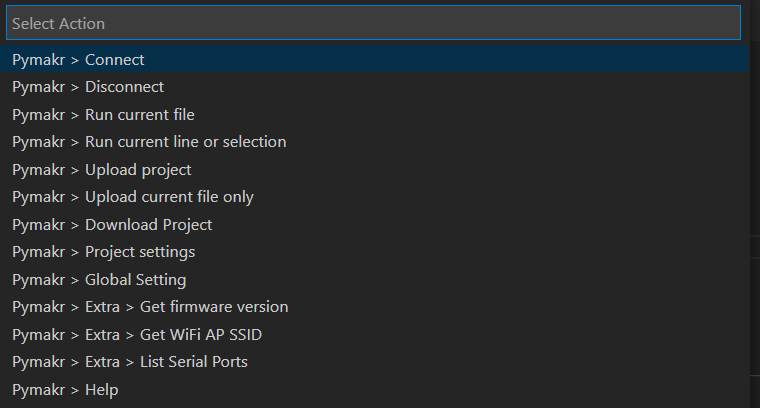Get the WiFi access point SSID
Viewport: 760px width, 408px height.
pyautogui.click(x=137, y=334)
